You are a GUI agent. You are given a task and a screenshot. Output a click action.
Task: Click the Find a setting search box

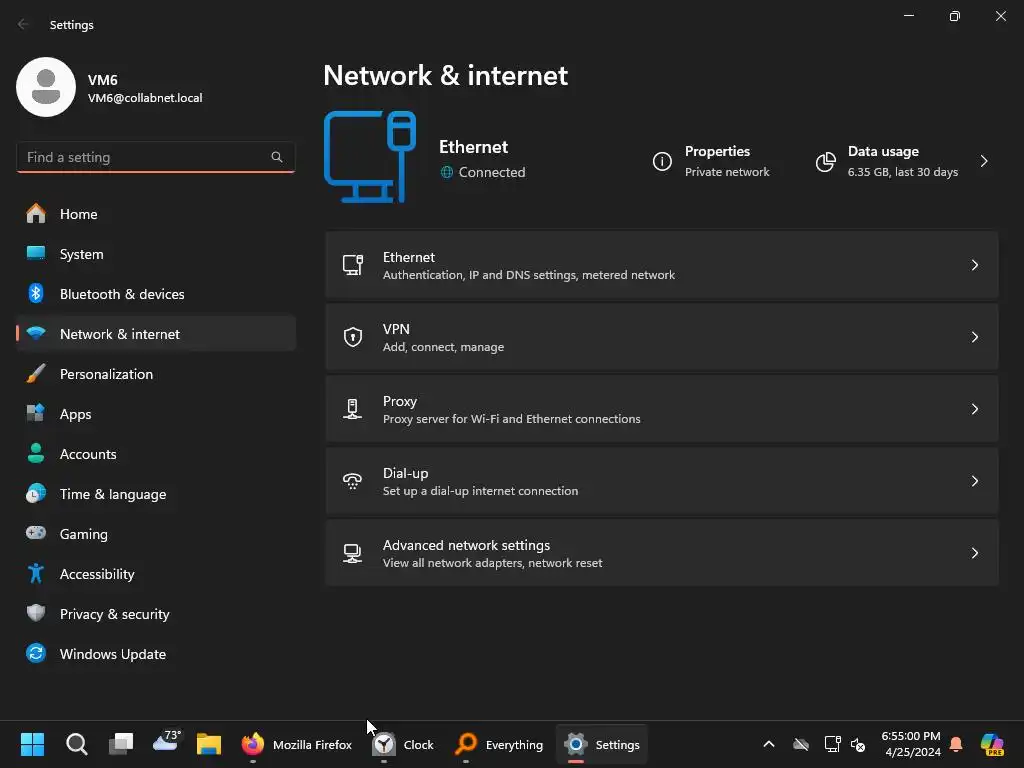tap(145, 157)
